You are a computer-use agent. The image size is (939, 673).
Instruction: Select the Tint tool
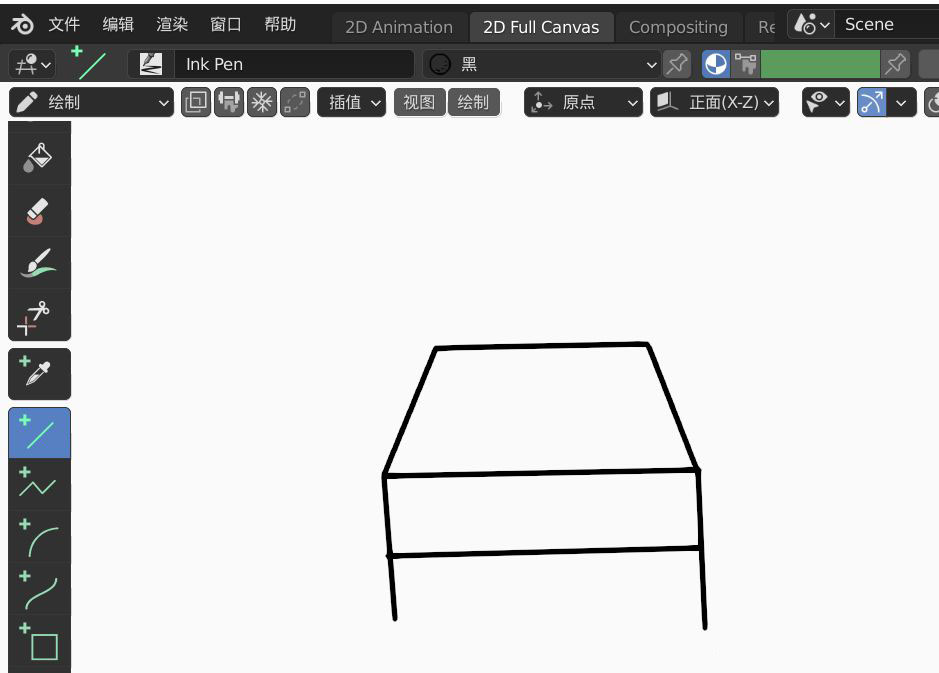point(39,262)
